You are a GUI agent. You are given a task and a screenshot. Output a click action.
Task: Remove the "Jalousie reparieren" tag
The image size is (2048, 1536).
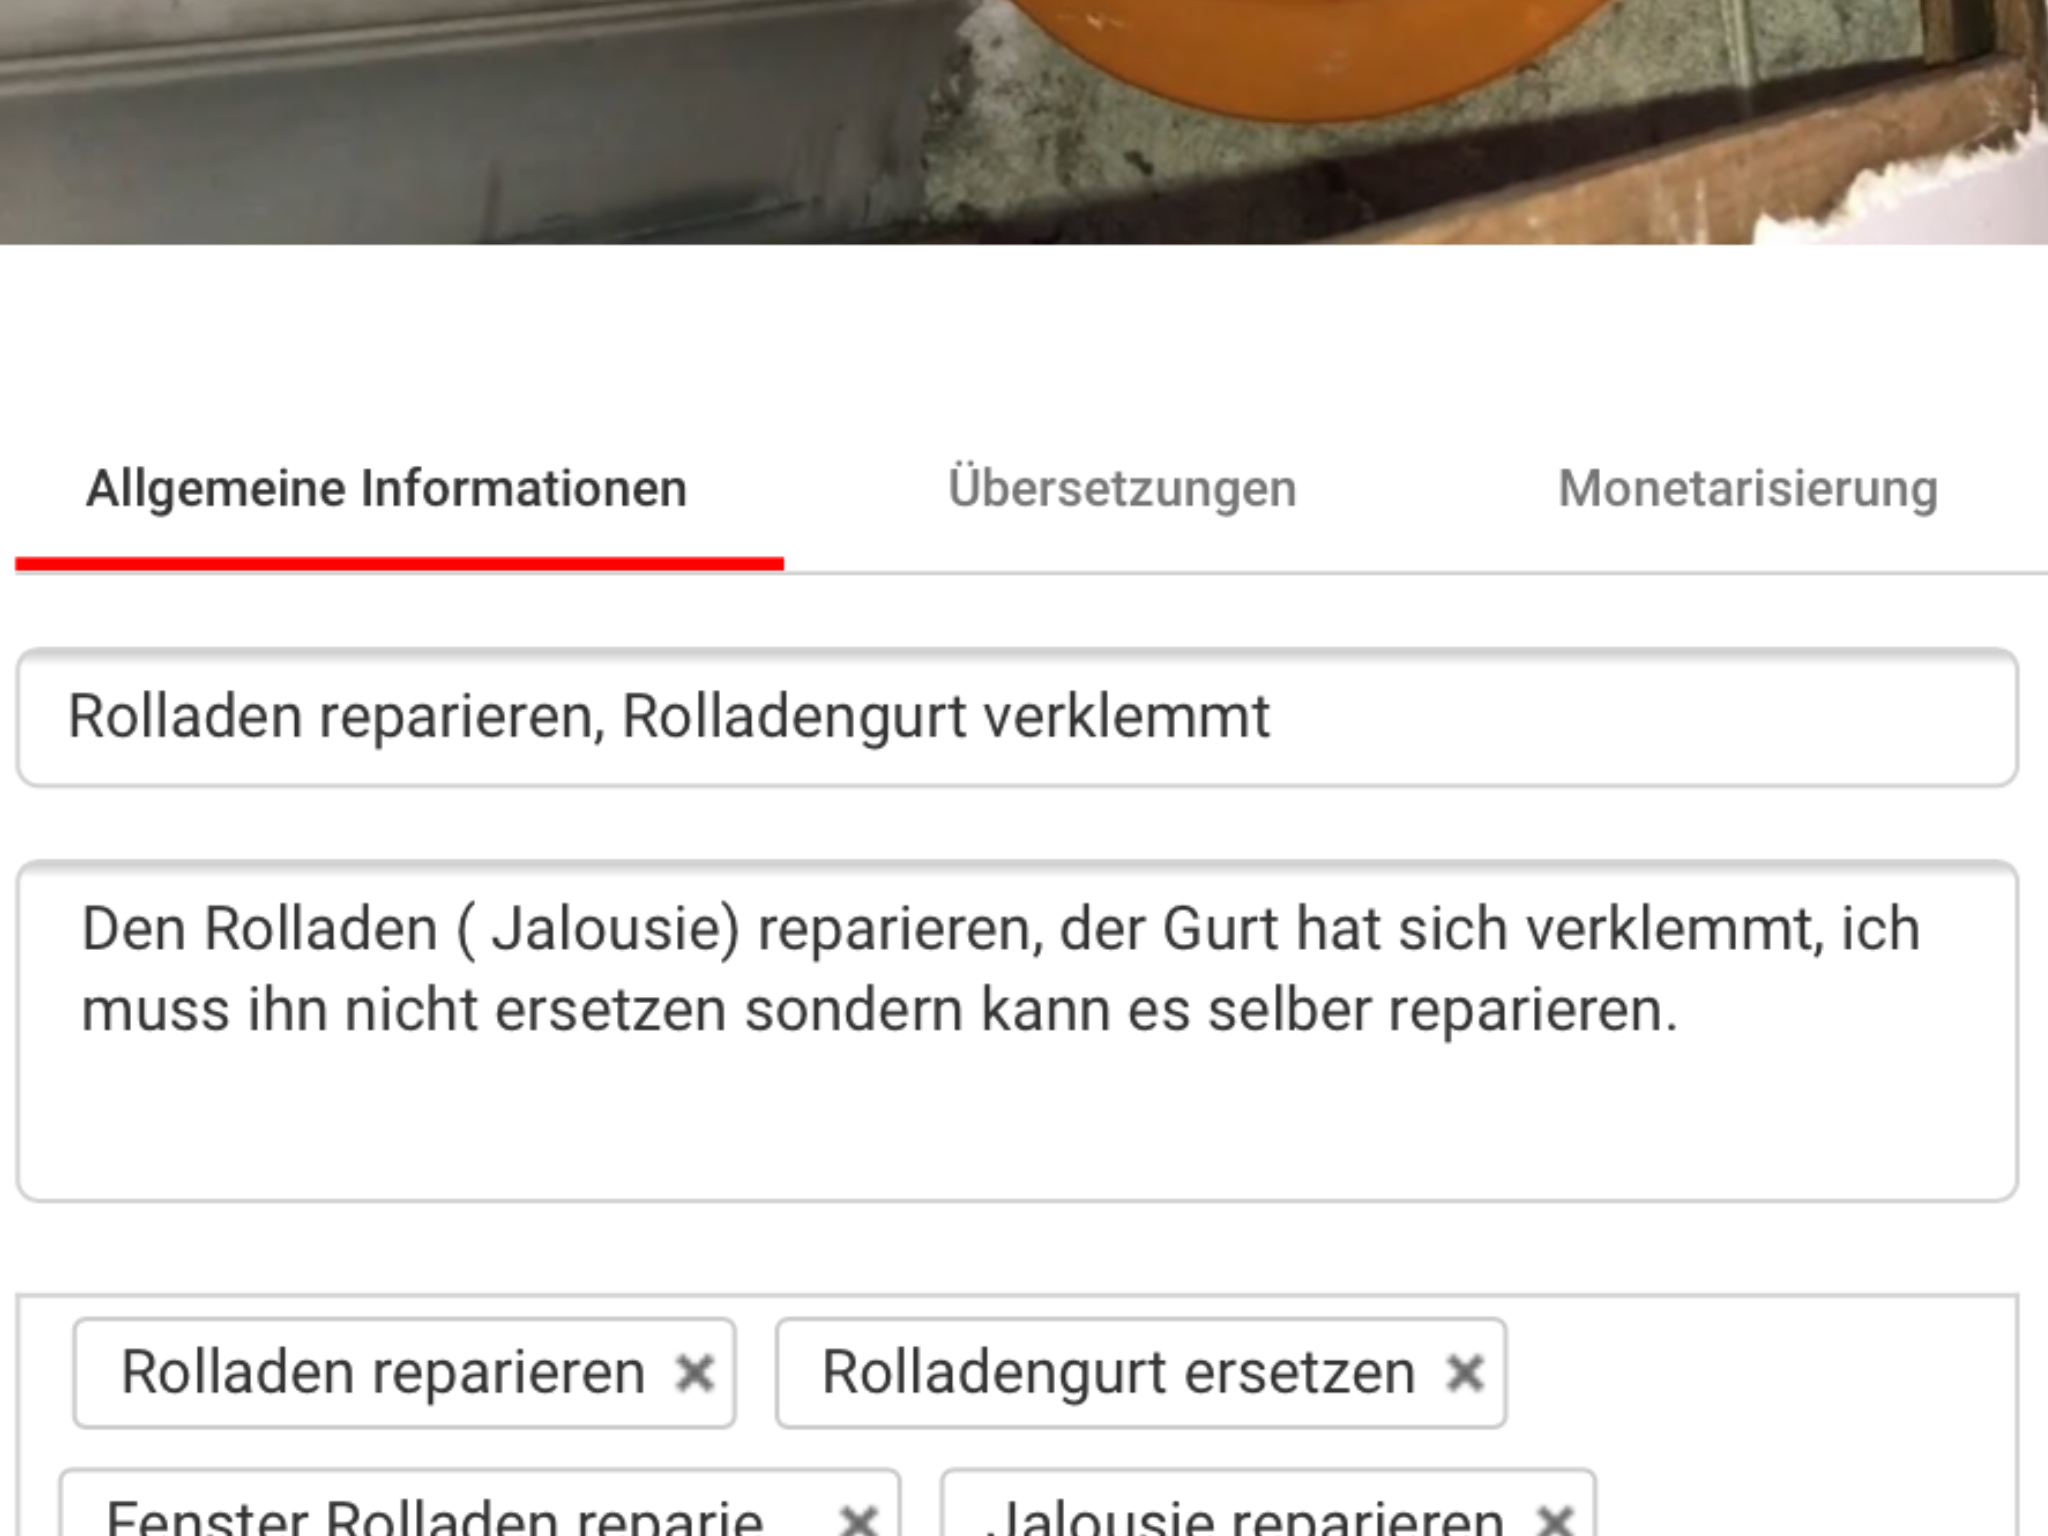(x=1555, y=1521)
